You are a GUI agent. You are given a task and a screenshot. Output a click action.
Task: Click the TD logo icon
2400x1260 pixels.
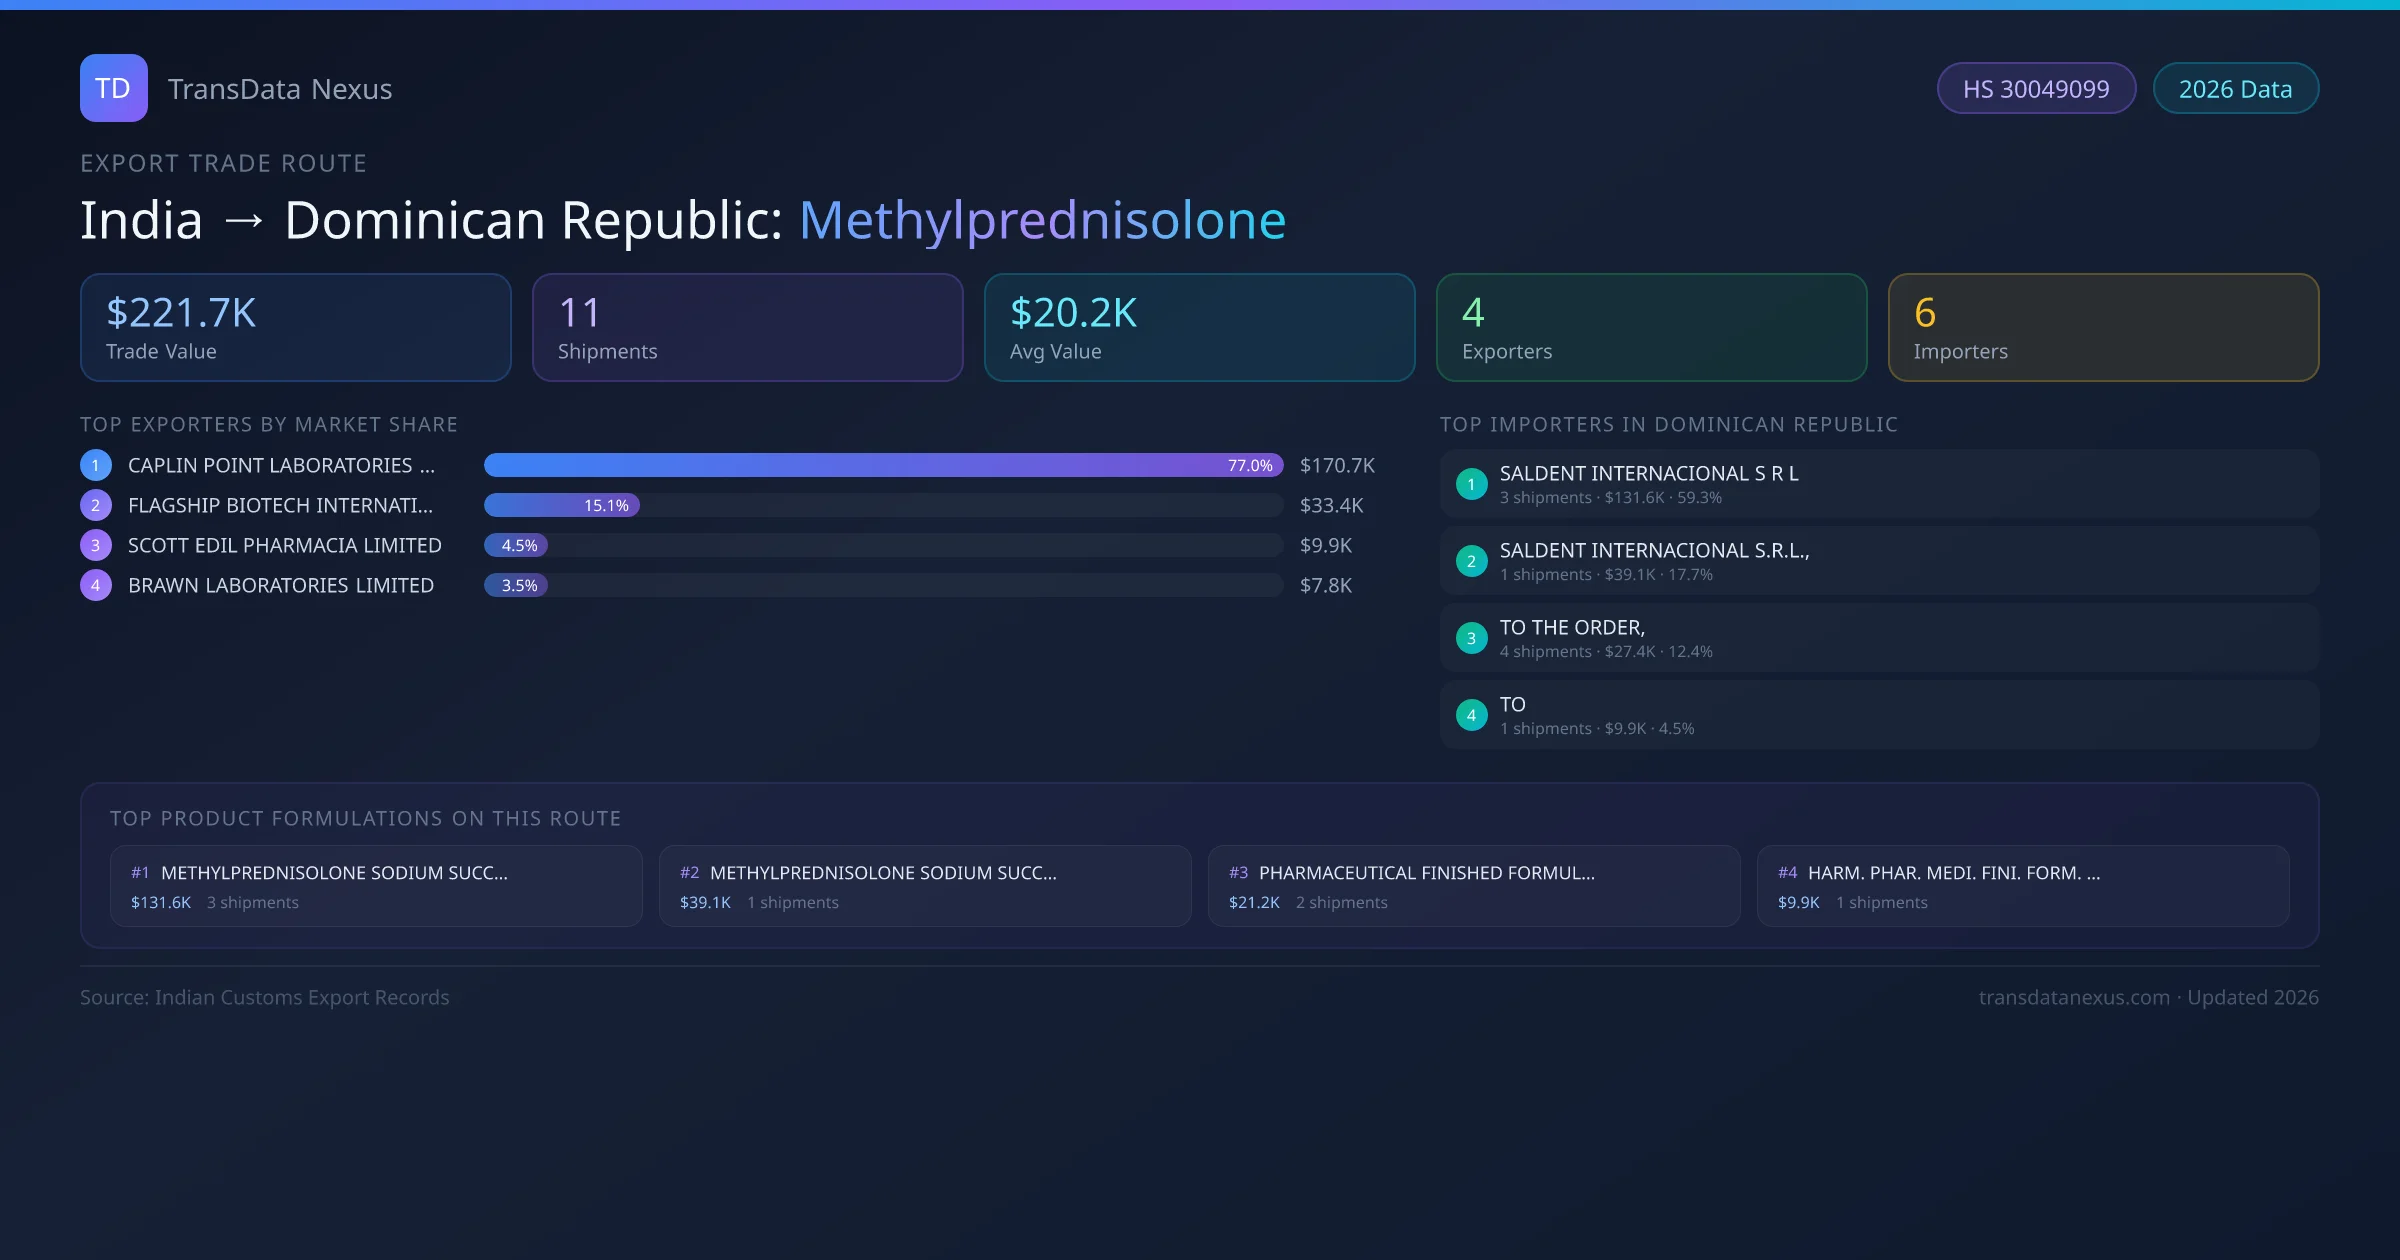click(113, 88)
